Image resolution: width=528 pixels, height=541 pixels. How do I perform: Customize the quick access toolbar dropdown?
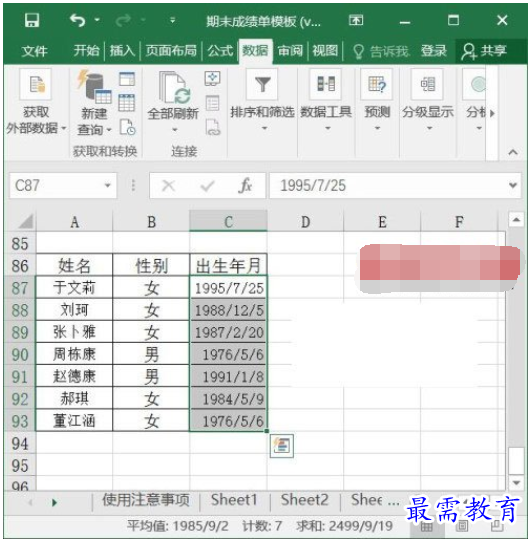tap(172, 21)
